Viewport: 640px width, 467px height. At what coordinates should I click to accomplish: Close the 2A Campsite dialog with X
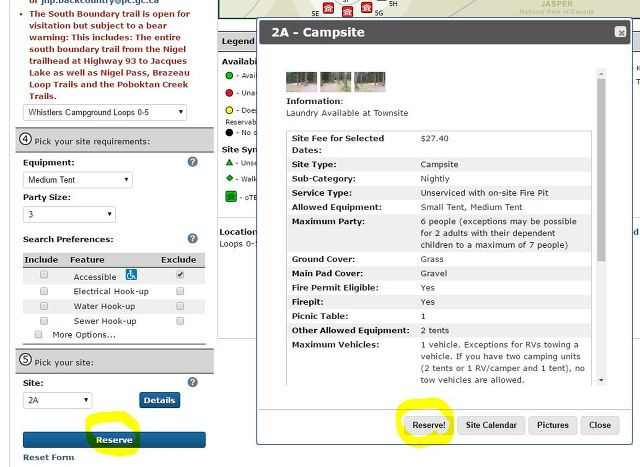point(620,32)
